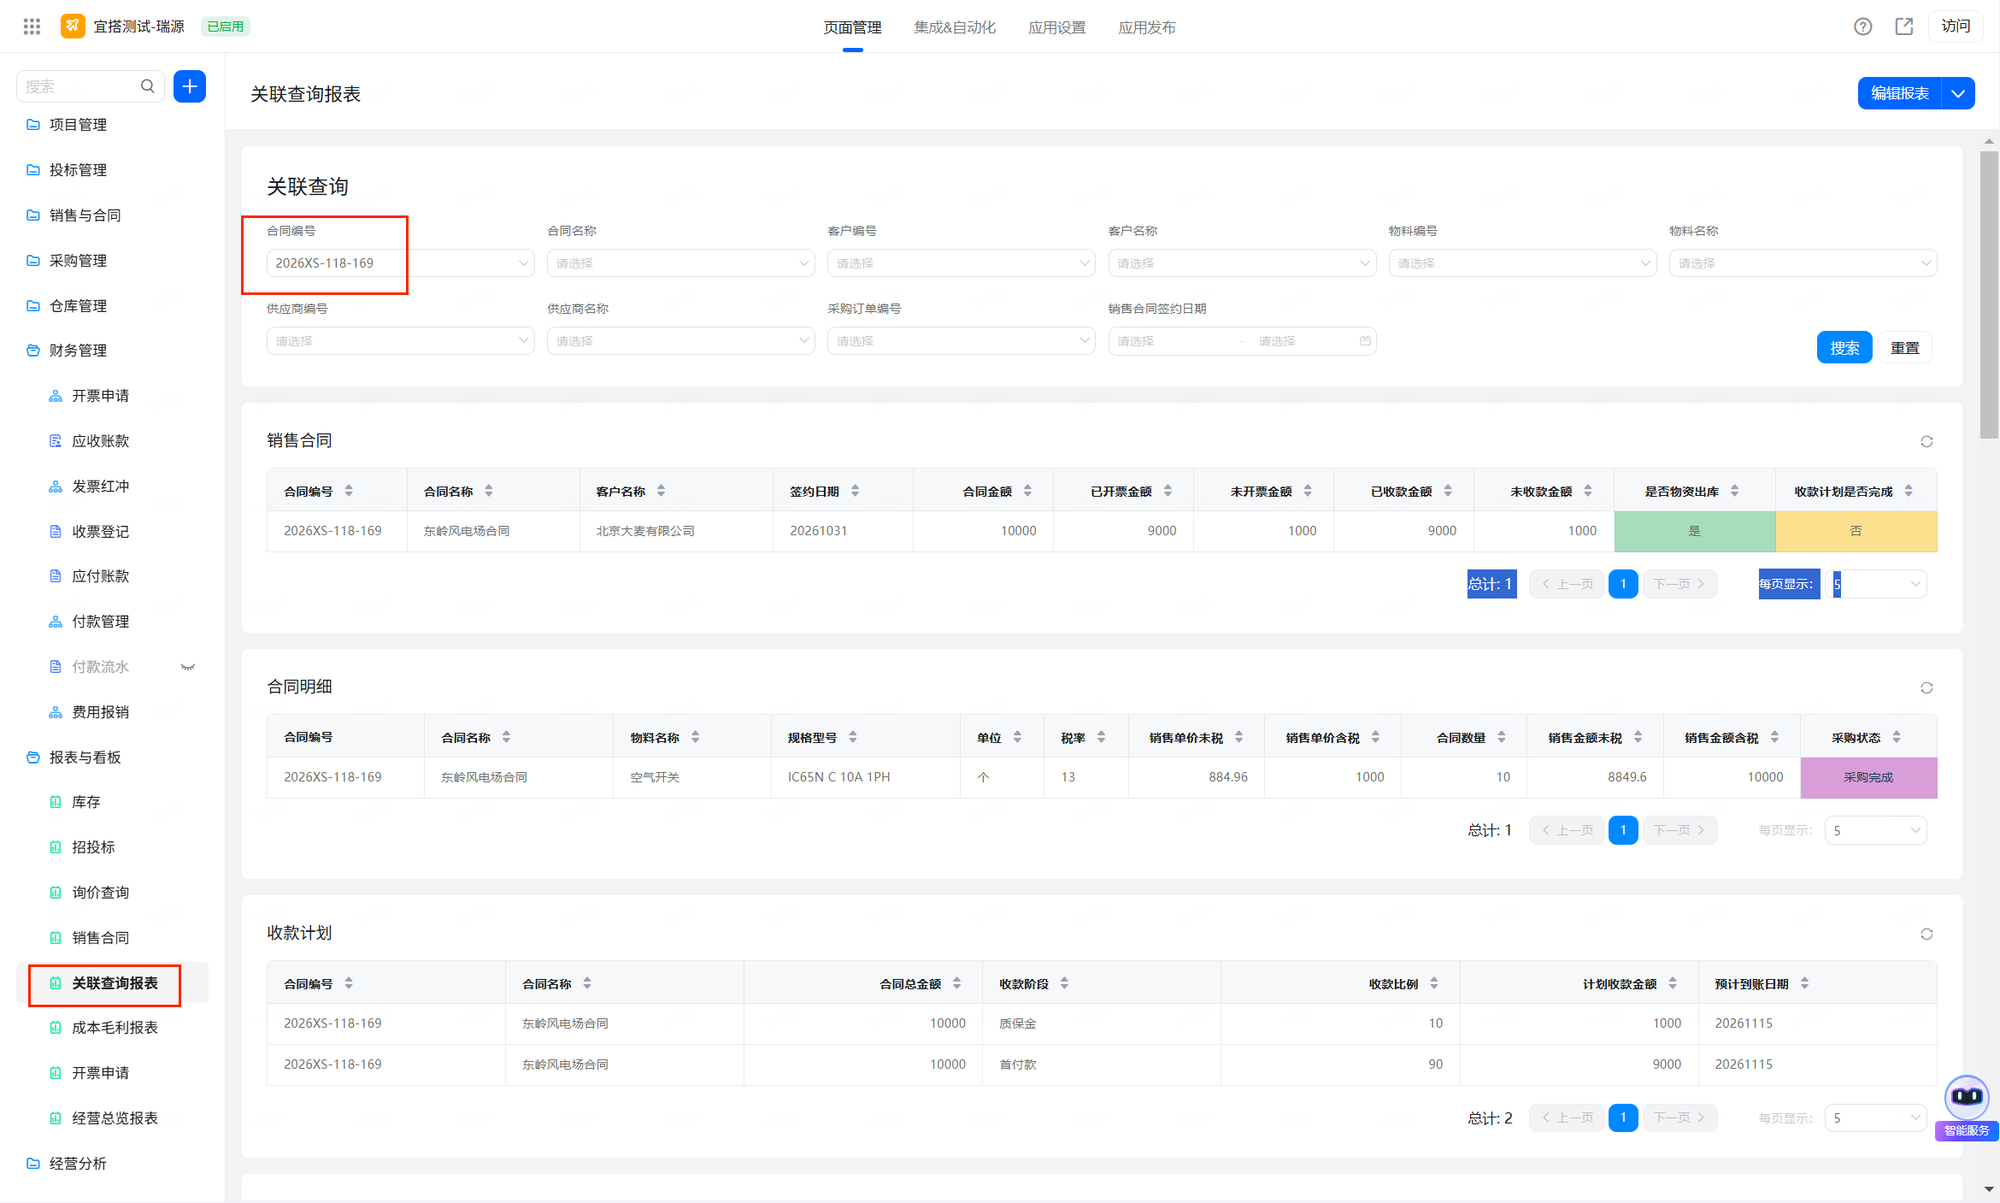
Task: Switch to 应用设置 tab
Action: (x=1057, y=27)
